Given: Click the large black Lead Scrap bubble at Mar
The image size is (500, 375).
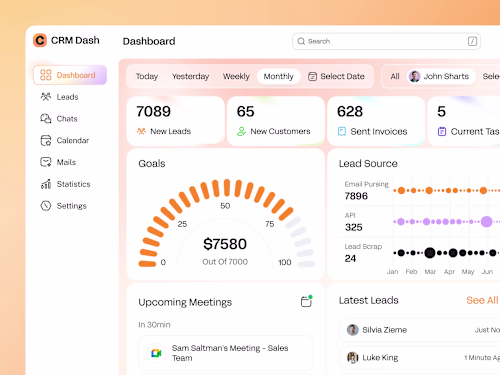Looking at the screenshot, I should 430,253.
